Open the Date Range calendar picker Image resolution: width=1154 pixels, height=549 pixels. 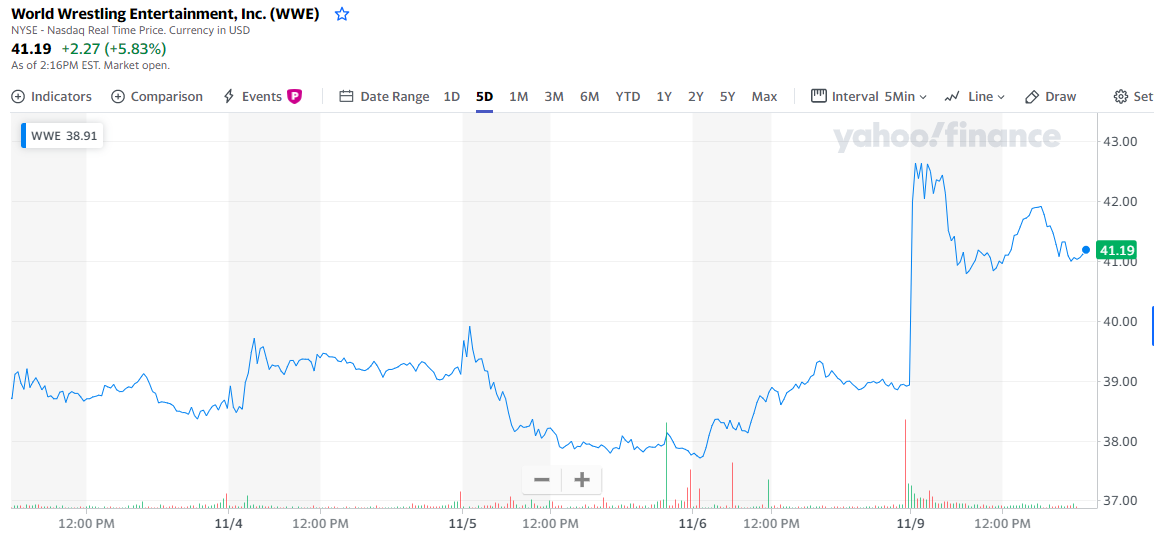384,97
